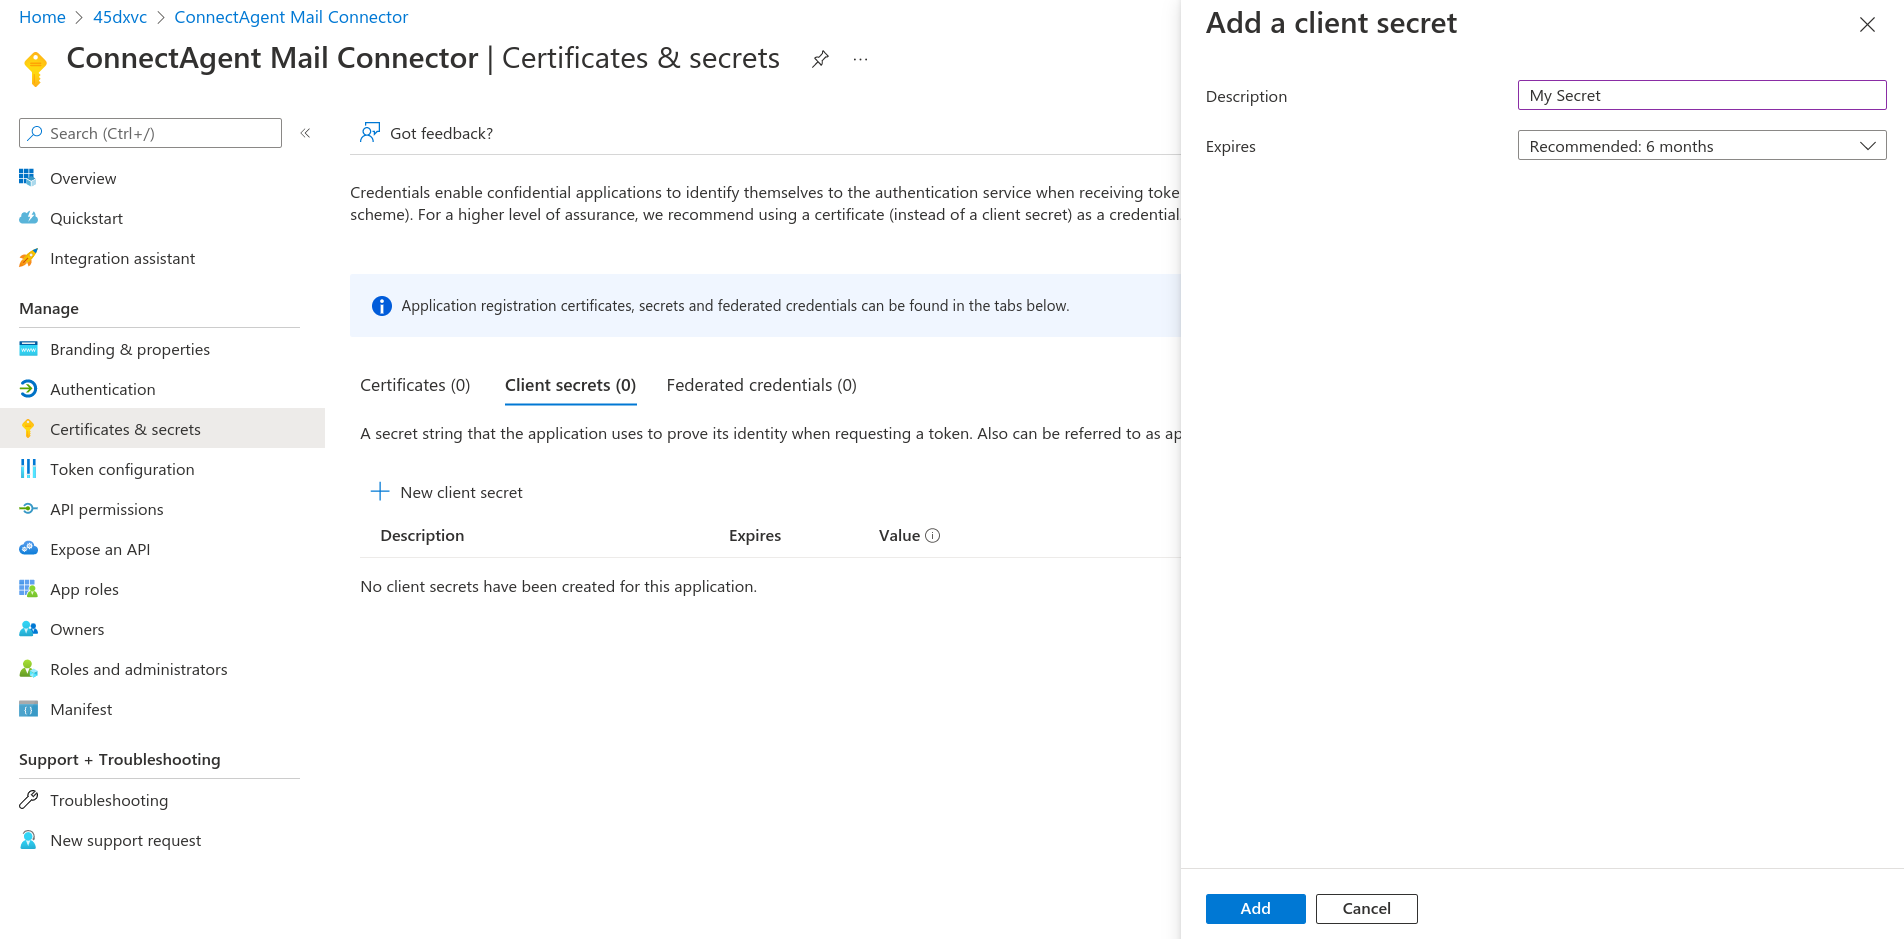Click the Branding & properties icon
The image size is (1904, 939).
coord(28,348)
